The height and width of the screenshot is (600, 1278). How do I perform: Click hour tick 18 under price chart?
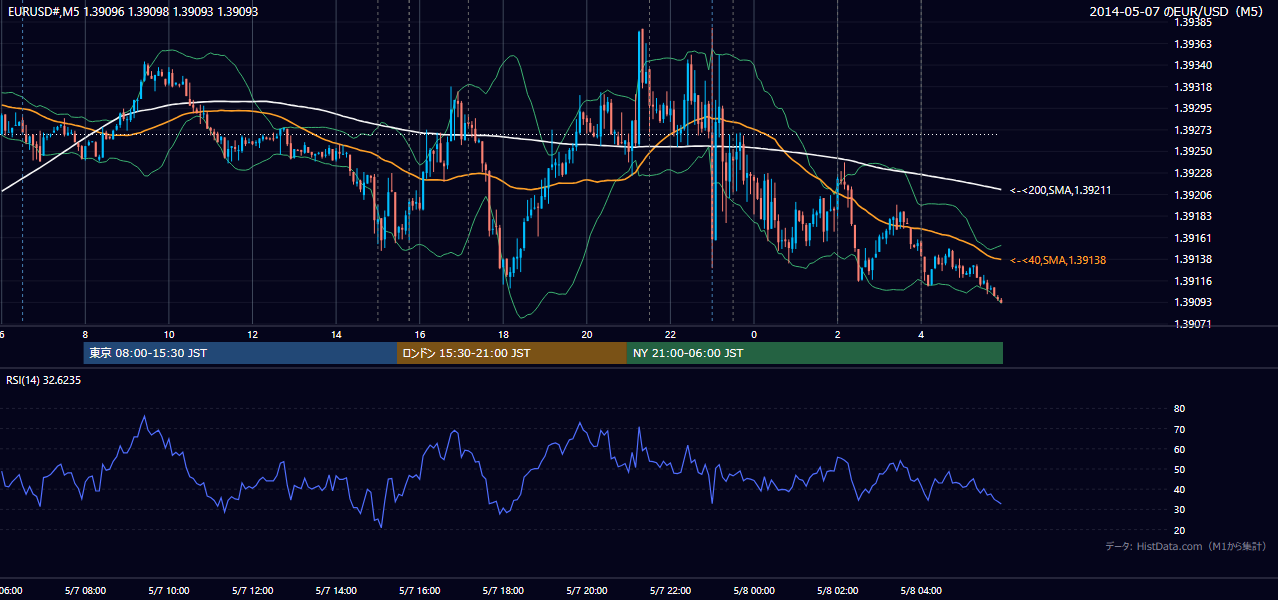point(504,335)
